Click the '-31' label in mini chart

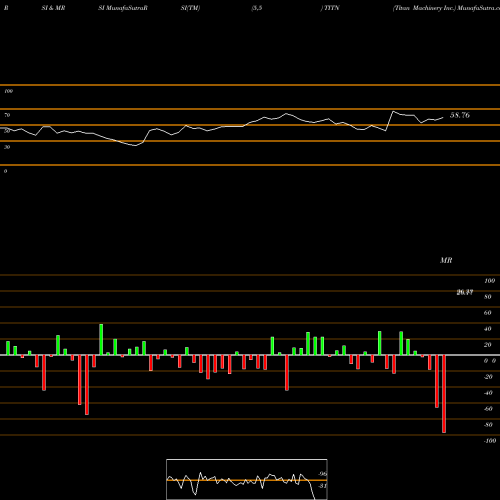tap(322, 486)
